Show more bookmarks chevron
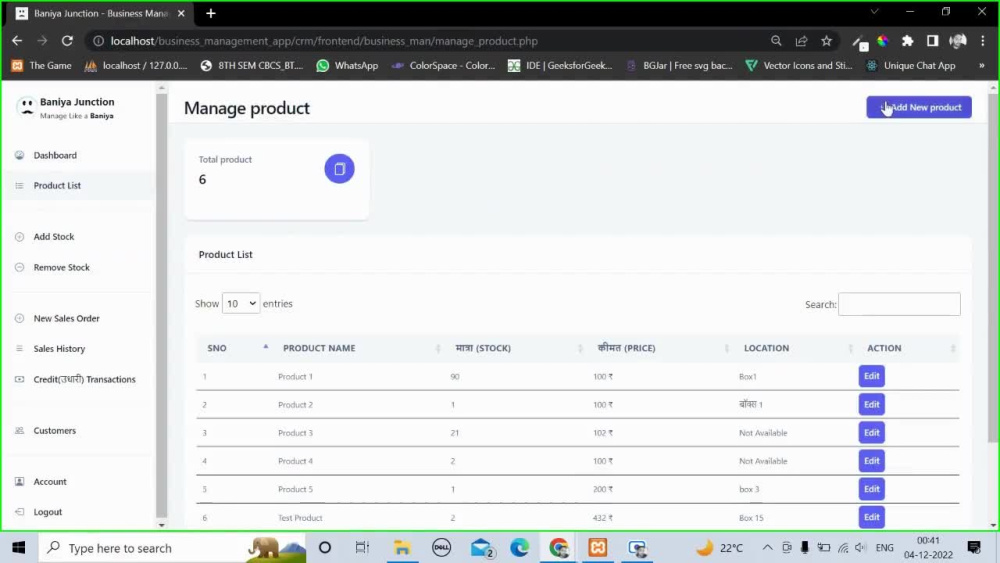Image resolution: width=1000 pixels, height=563 pixels. (982, 66)
